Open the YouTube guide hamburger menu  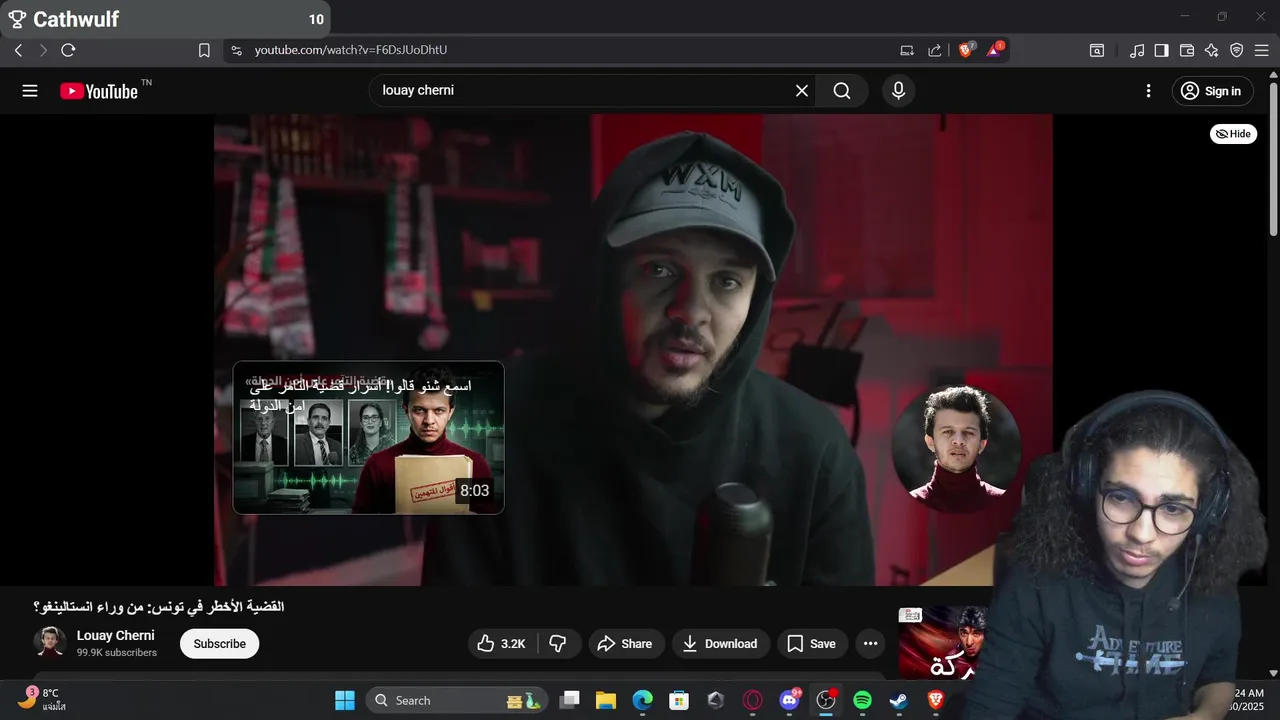(30, 91)
